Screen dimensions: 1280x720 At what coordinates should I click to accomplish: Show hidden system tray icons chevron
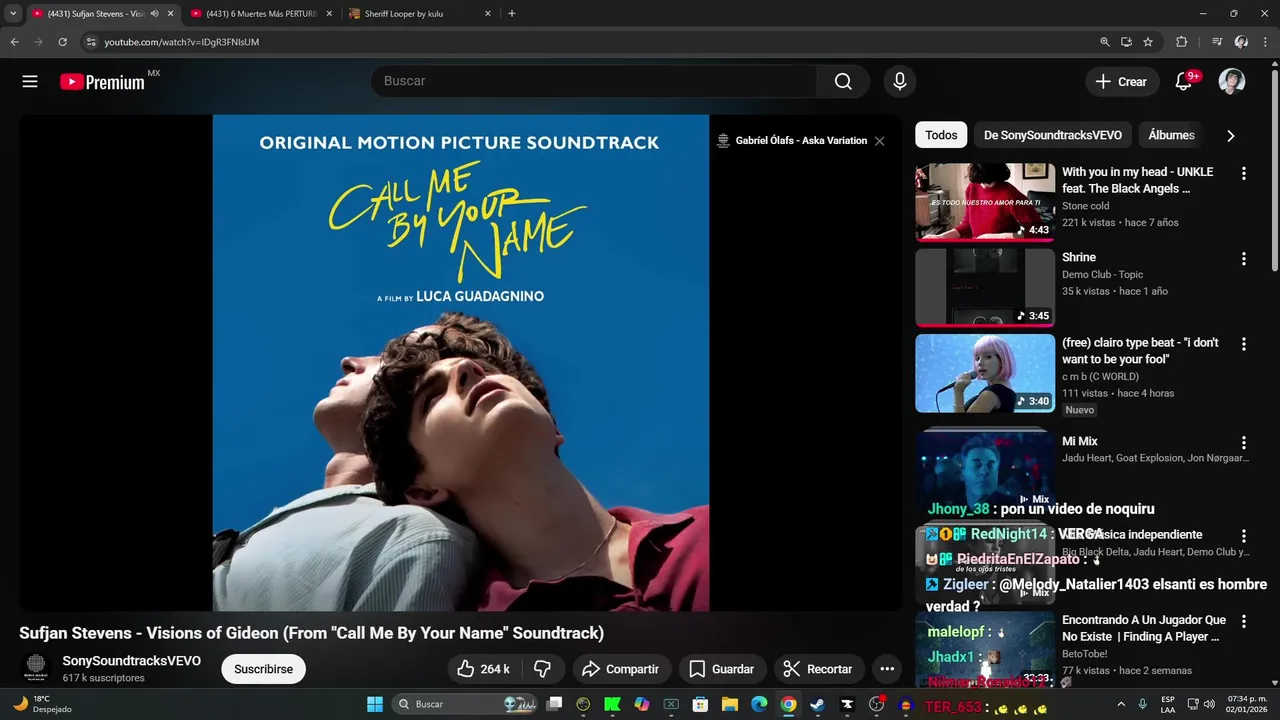1120,704
